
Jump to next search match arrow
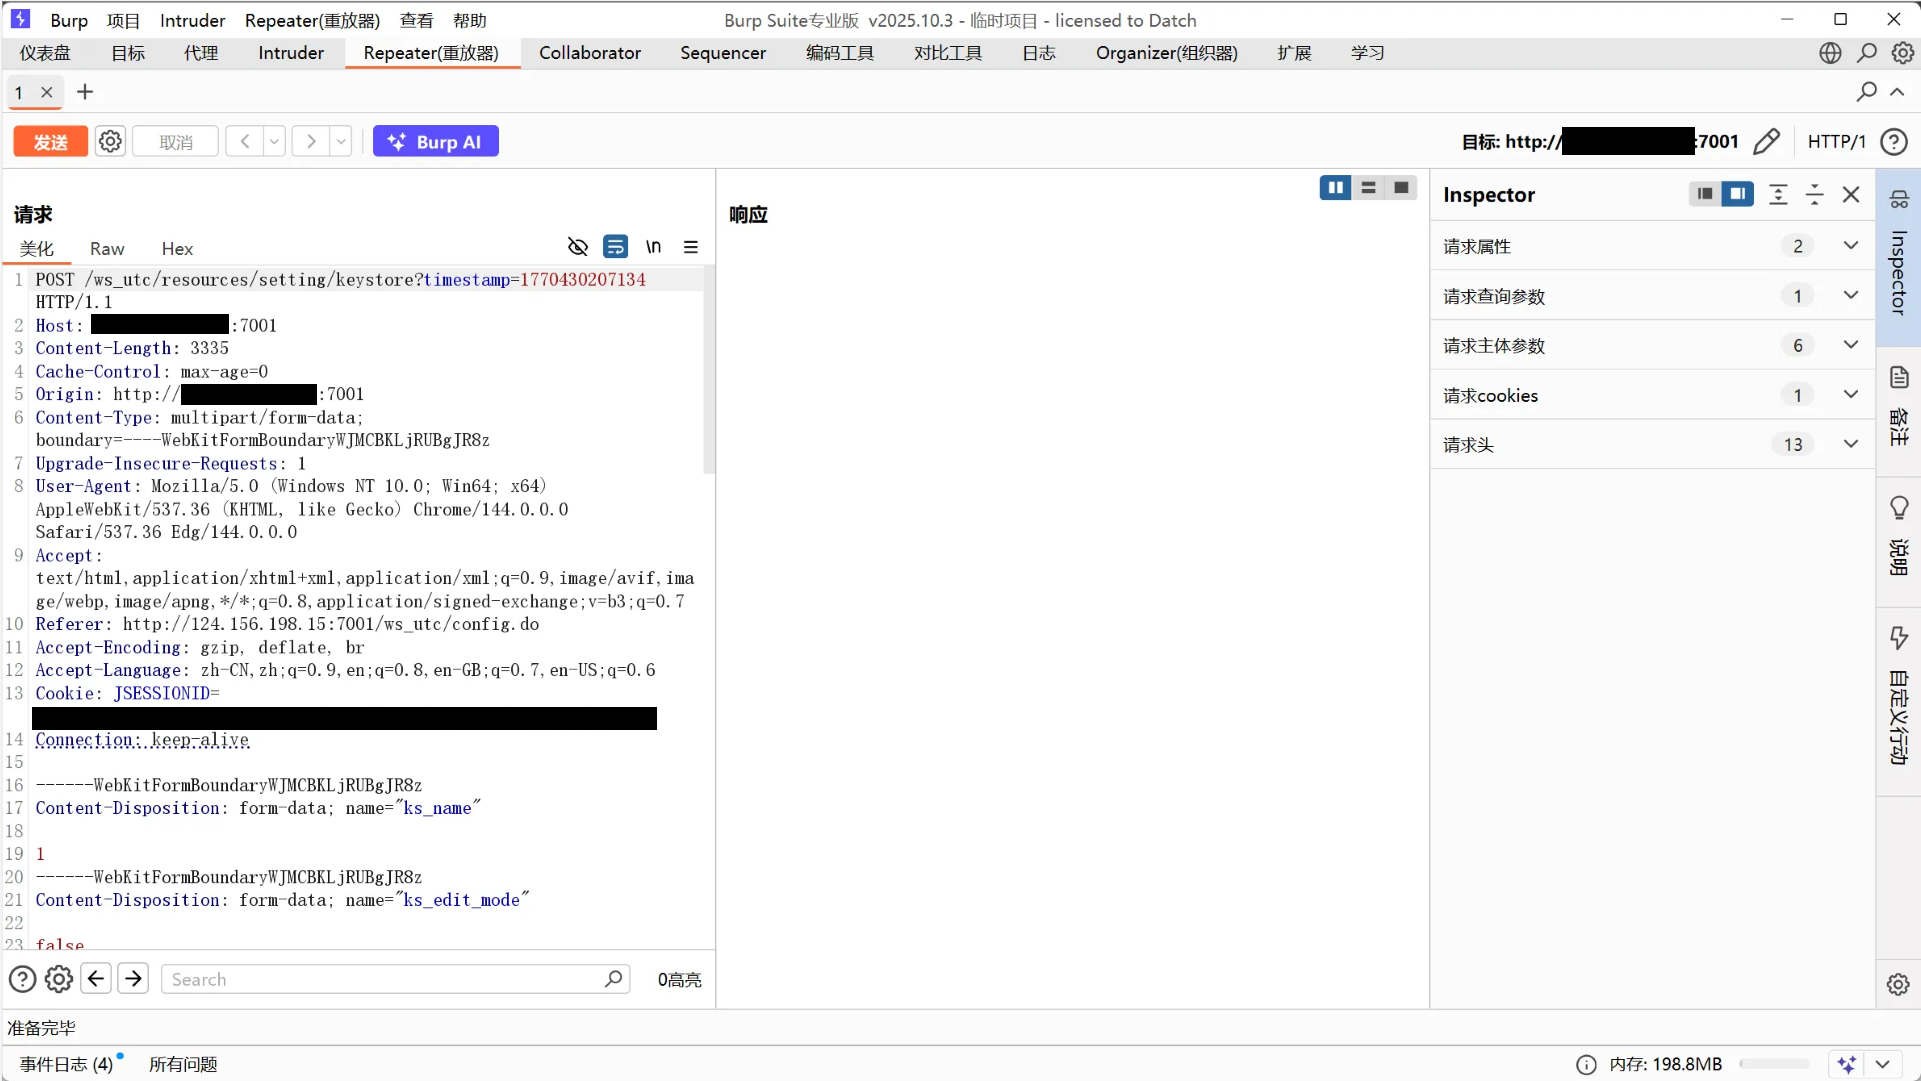133,978
